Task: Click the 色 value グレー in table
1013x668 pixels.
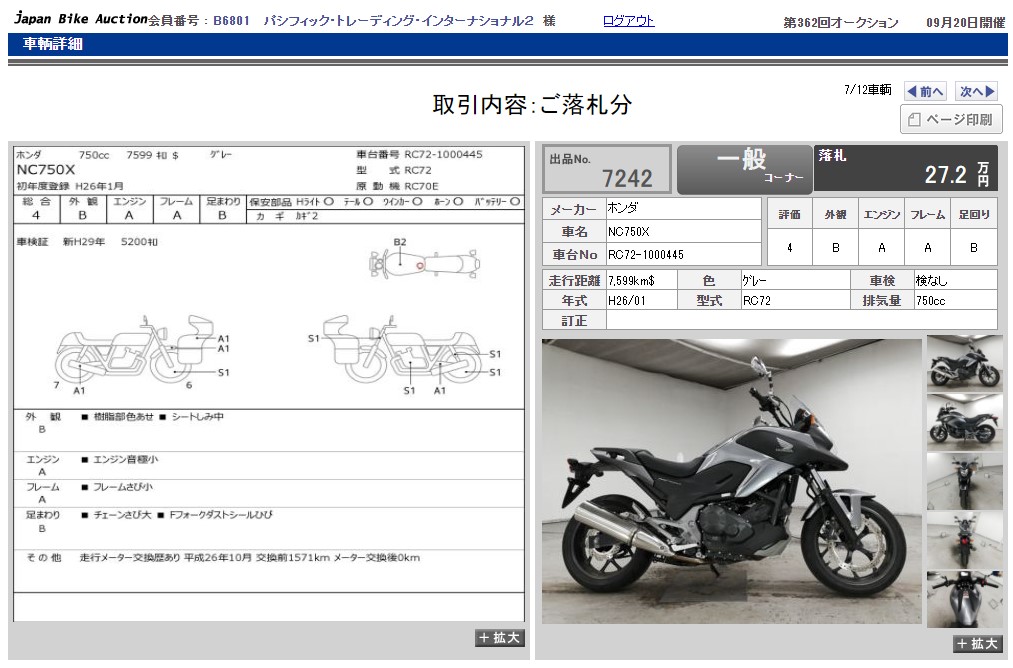Action: point(754,281)
